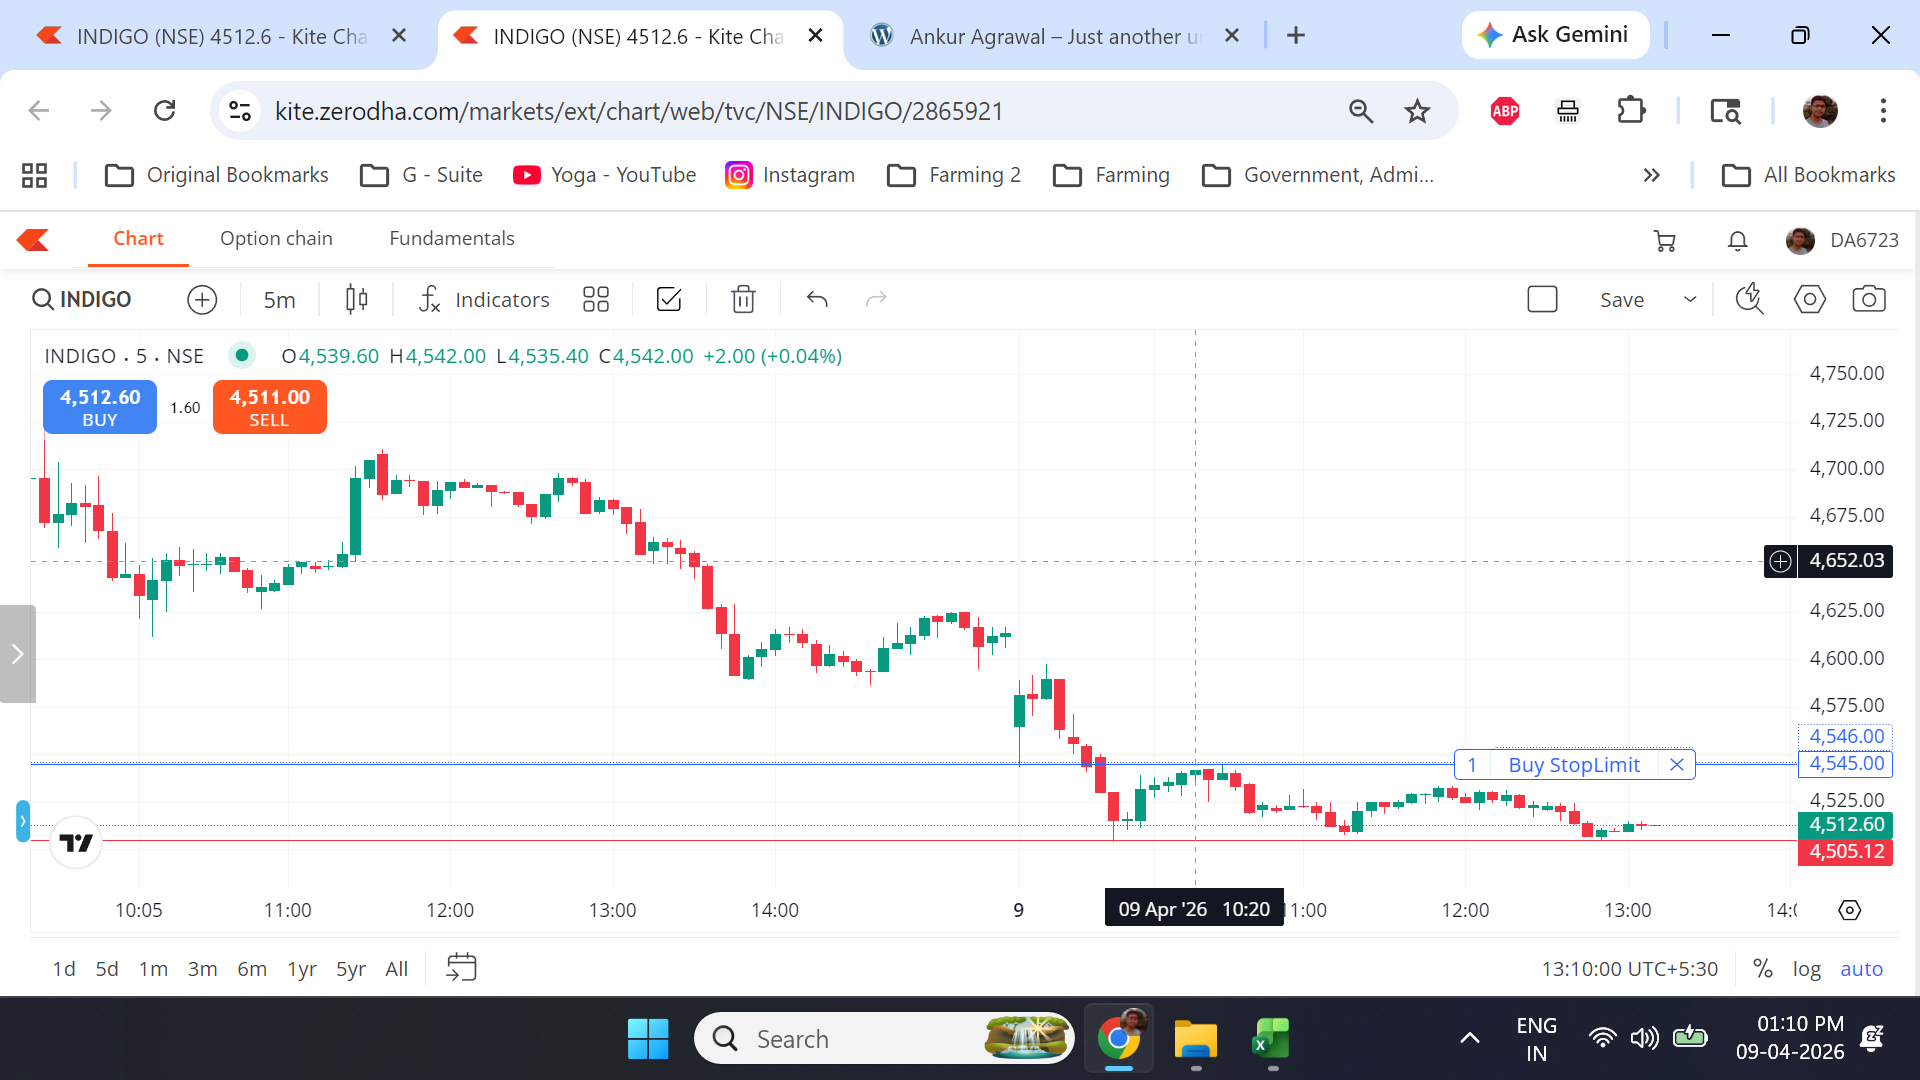Click the compare/add symbol plus icon
The height and width of the screenshot is (1080, 1920).
tap(202, 299)
